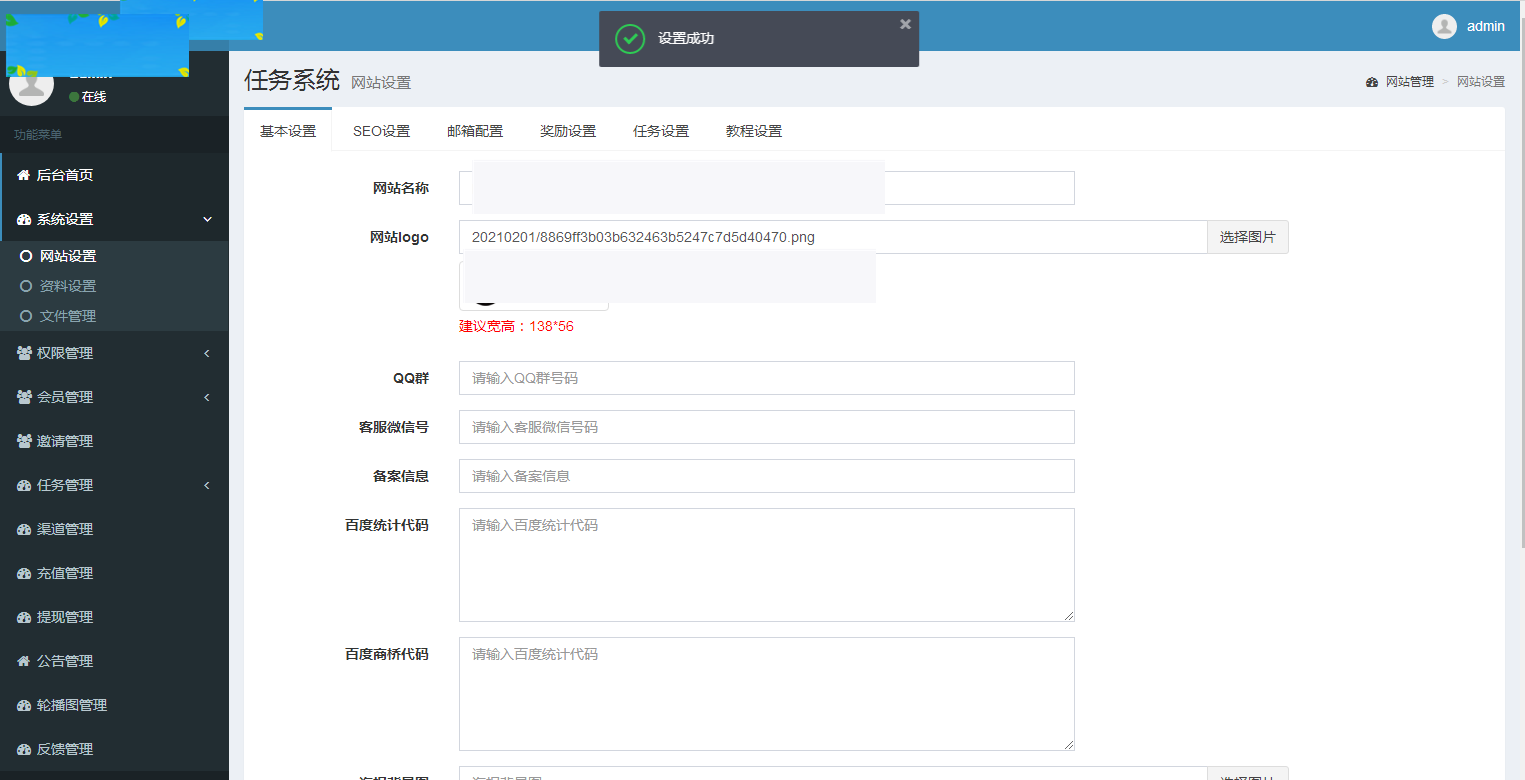Image resolution: width=1525 pixels, height=780 pixels.
Task: Open 渠道管理 in the left menu
Action: 75,529
